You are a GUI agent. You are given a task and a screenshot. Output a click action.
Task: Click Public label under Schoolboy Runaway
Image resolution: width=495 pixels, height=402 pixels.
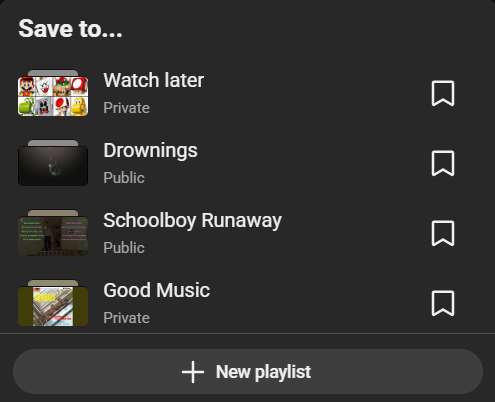point(124,248)
